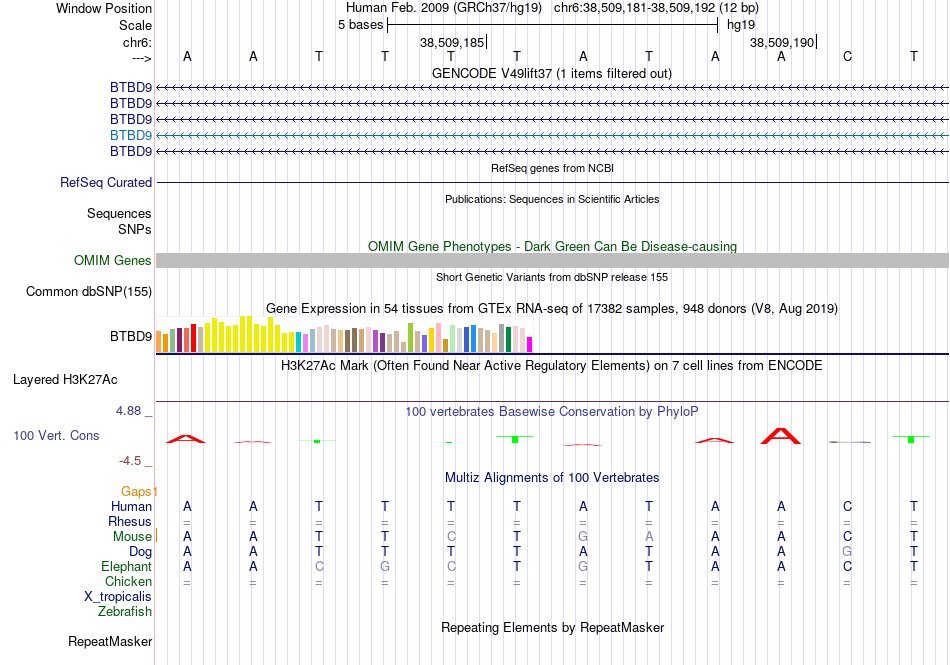Pick the maroon GTEx expression bar
This screenshot has width=950, height=665.
[x=179, y=340]
